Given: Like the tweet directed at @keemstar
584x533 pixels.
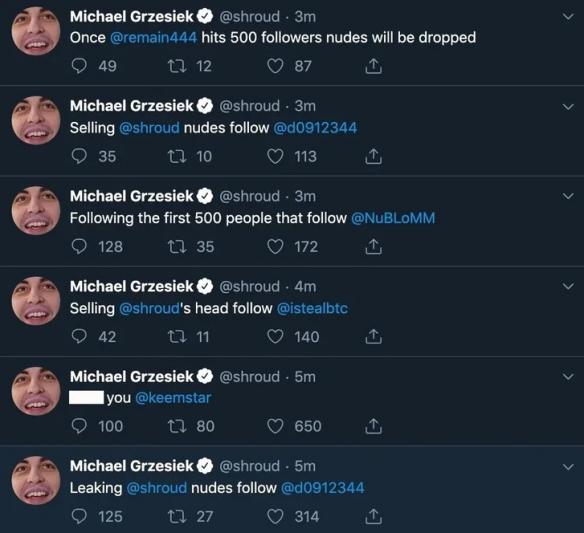Looking at the screenshot, I should pyautogui.click(x=275, y=426).
